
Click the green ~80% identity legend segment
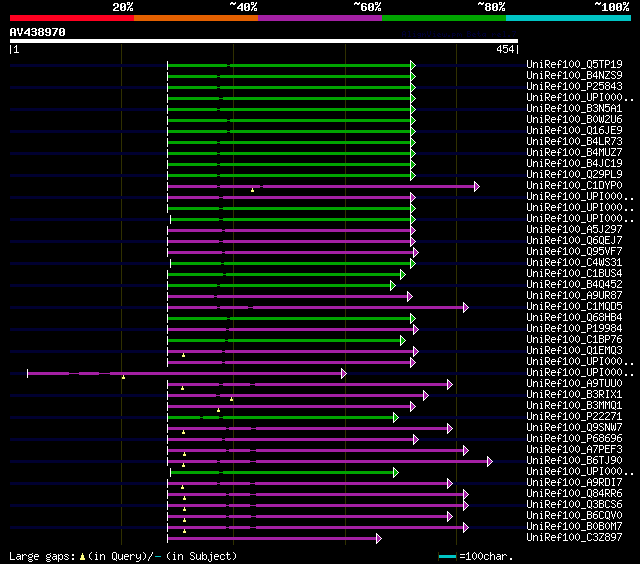pyautogui.click(x=444, y=18)
